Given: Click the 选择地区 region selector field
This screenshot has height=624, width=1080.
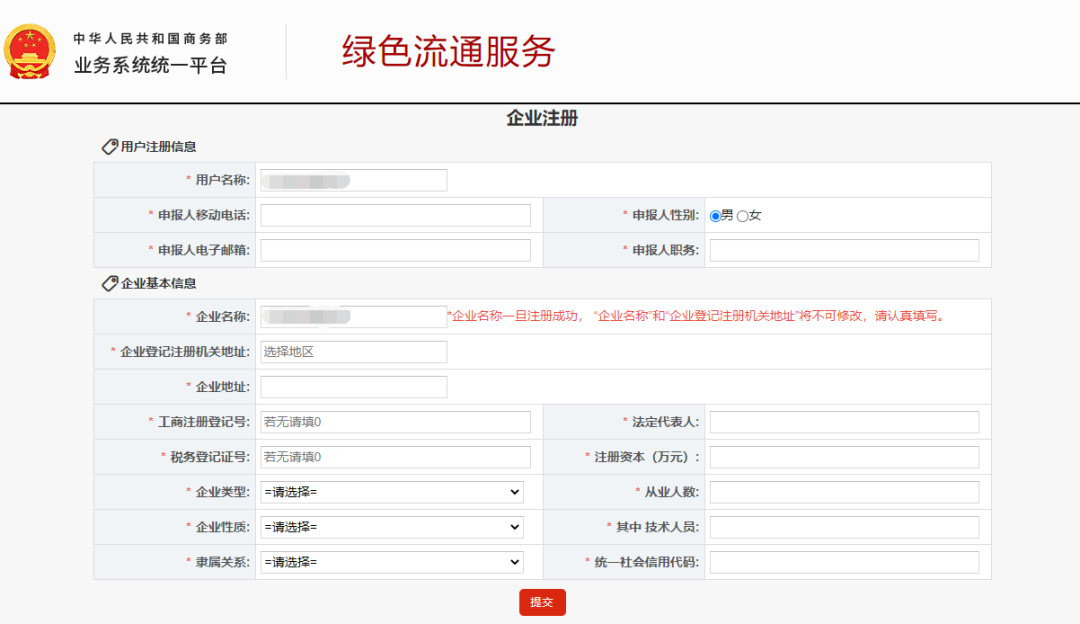Looking at the screenshot, I should pyautogui.click(x=352, y=351).
